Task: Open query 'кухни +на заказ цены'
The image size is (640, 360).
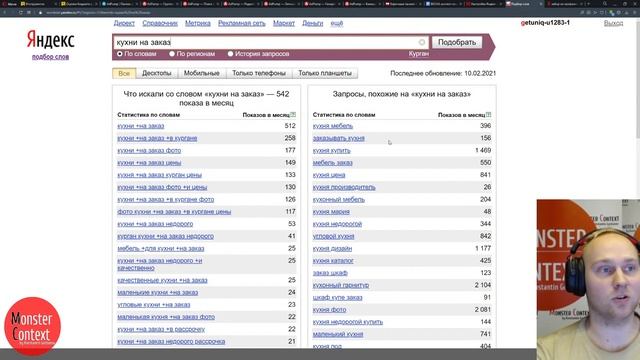Action: [149, 163]
